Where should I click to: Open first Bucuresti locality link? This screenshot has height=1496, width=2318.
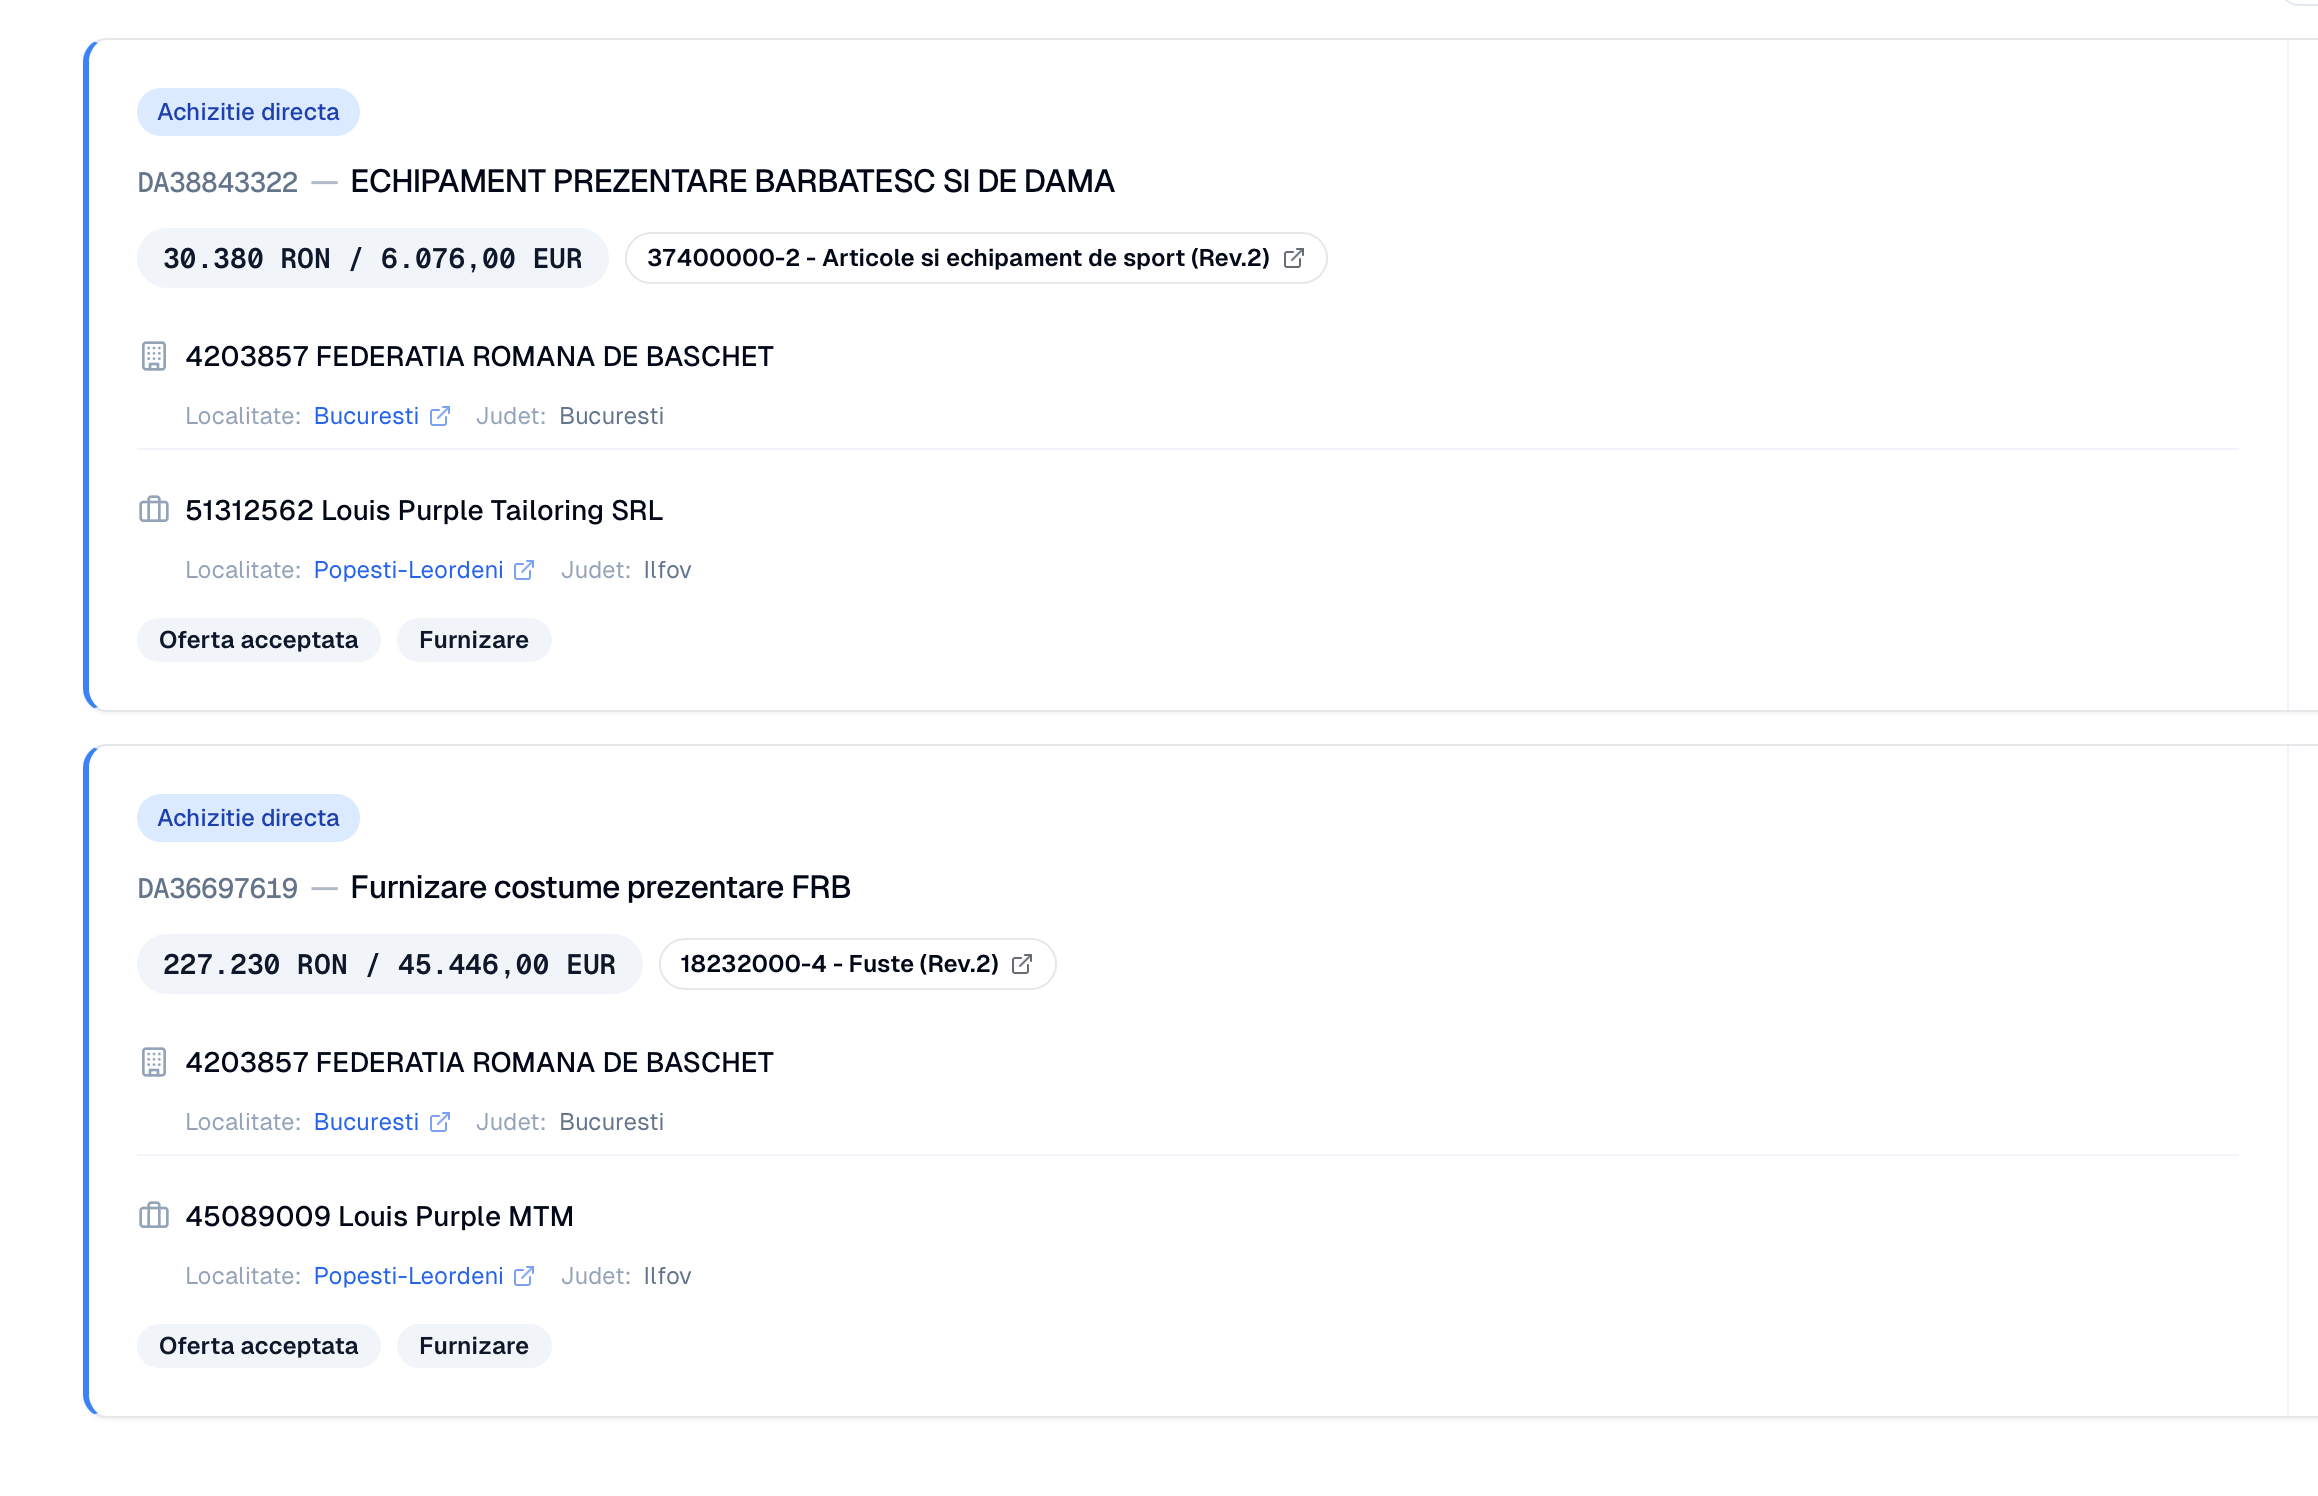366,416
